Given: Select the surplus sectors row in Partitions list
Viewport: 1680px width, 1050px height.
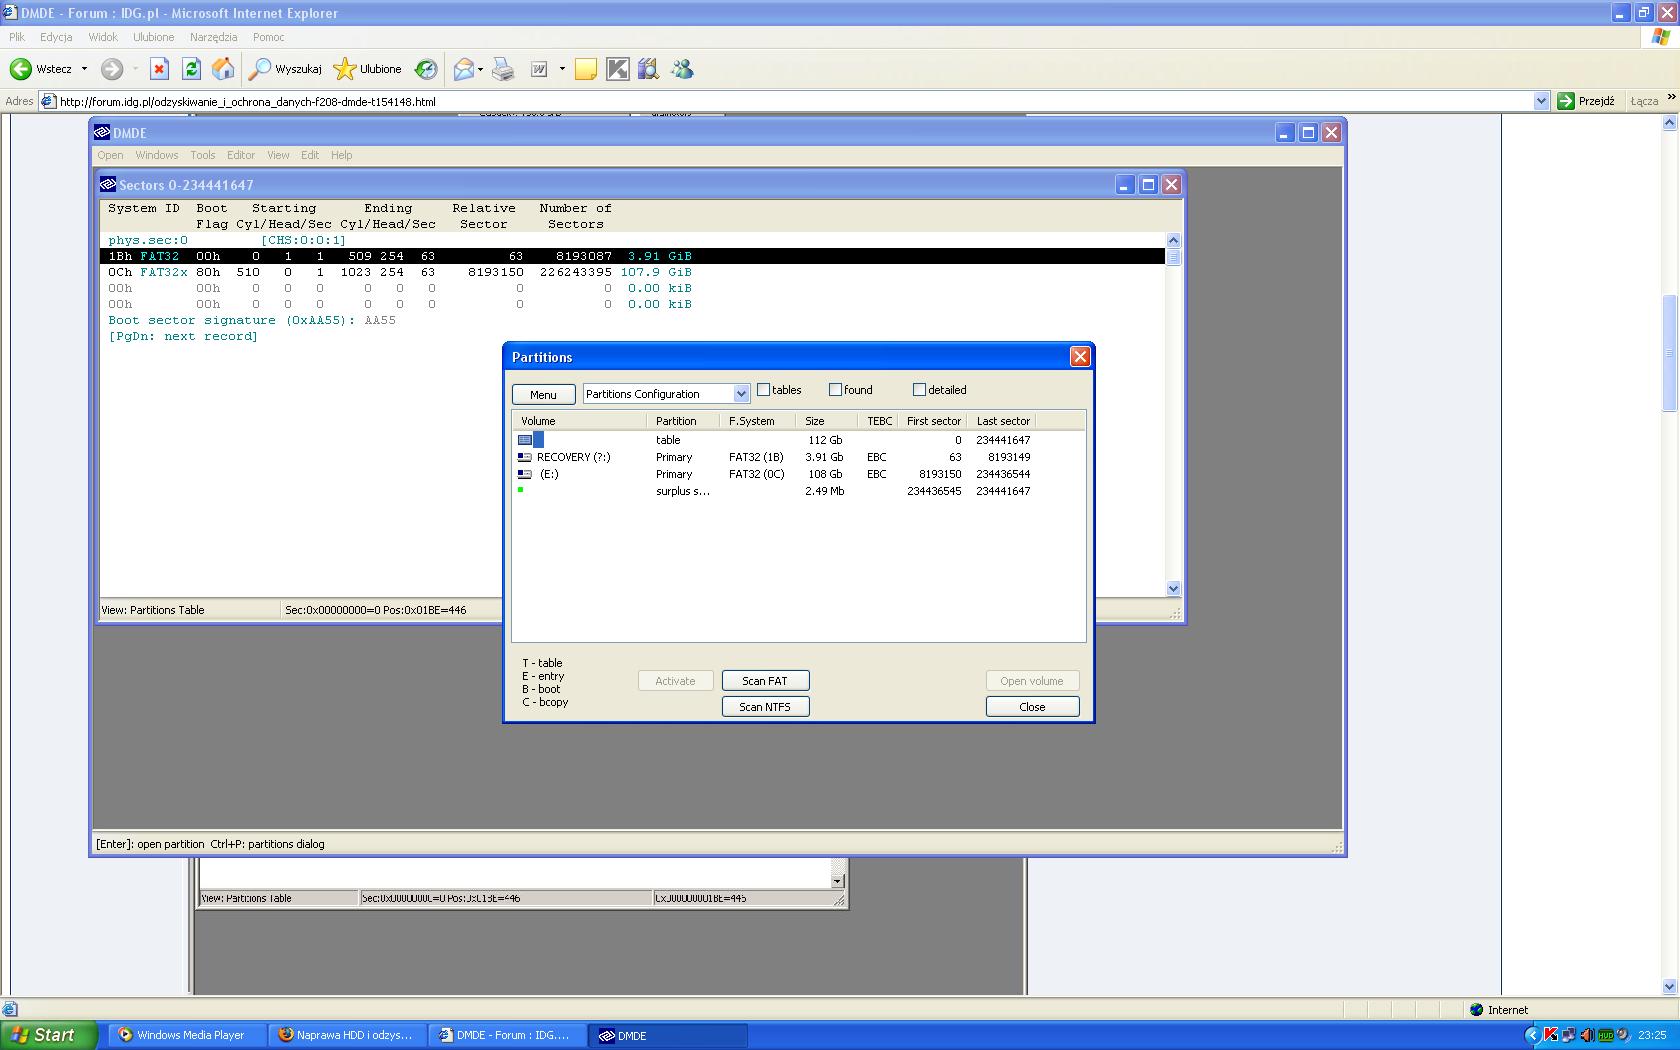Looking at the screenshot, I should 798,491.
